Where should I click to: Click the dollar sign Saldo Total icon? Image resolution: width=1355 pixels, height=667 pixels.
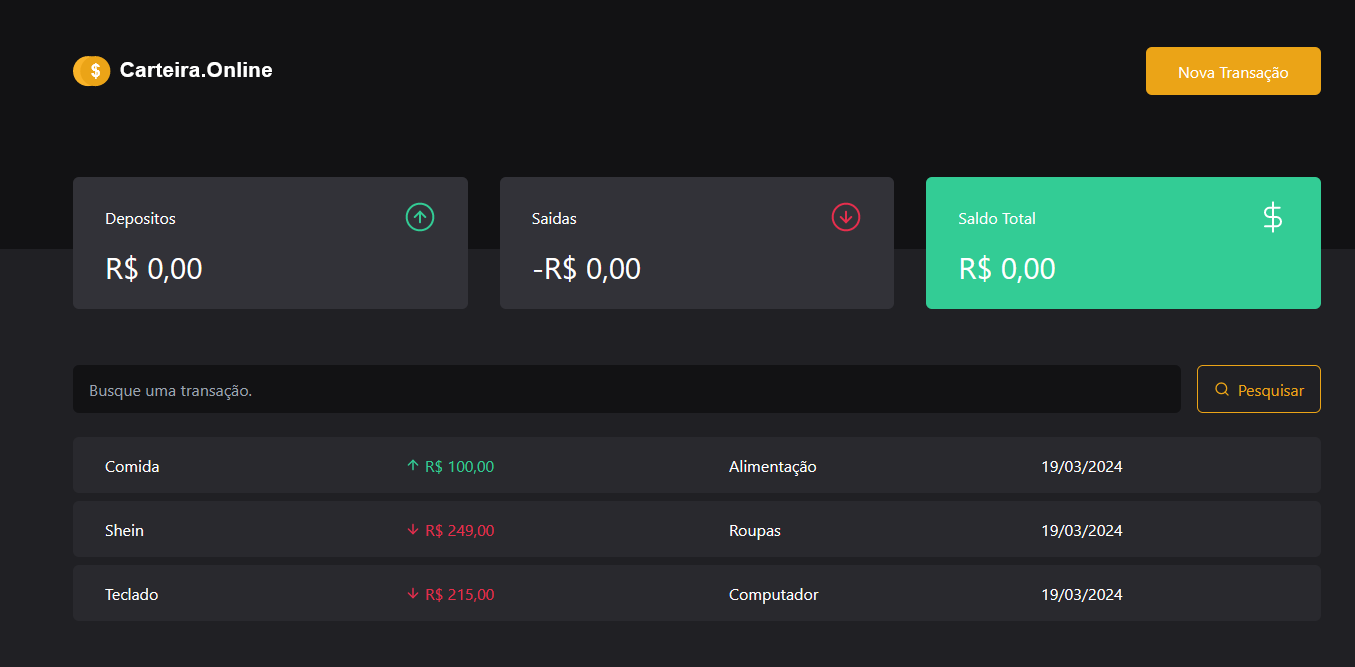[x=1272, y=217]
